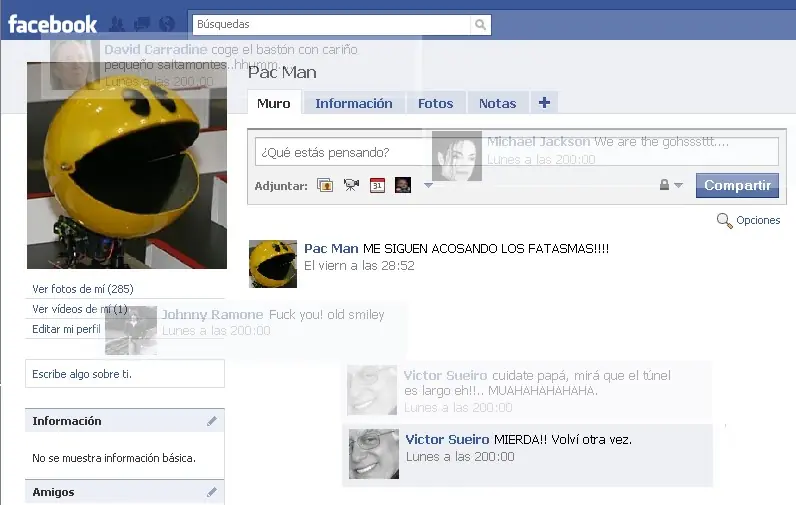
Task: Click the Amigos section header
Action: [x=125, y=492]
